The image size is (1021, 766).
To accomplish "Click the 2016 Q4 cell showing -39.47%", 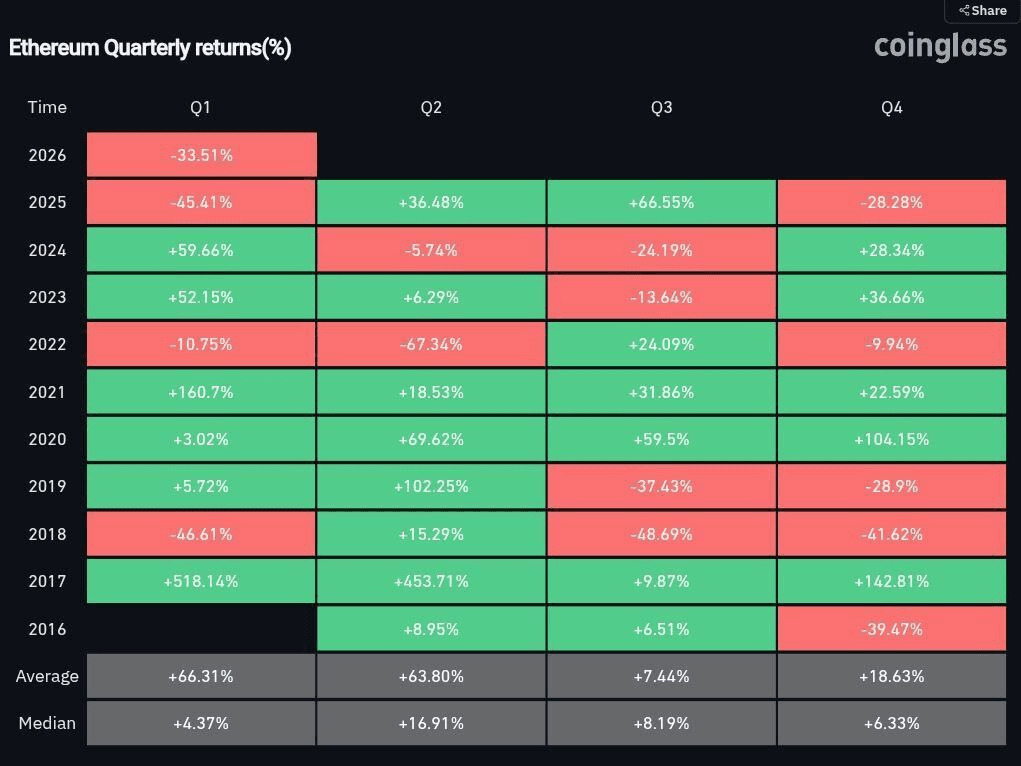I will (891, 629).
